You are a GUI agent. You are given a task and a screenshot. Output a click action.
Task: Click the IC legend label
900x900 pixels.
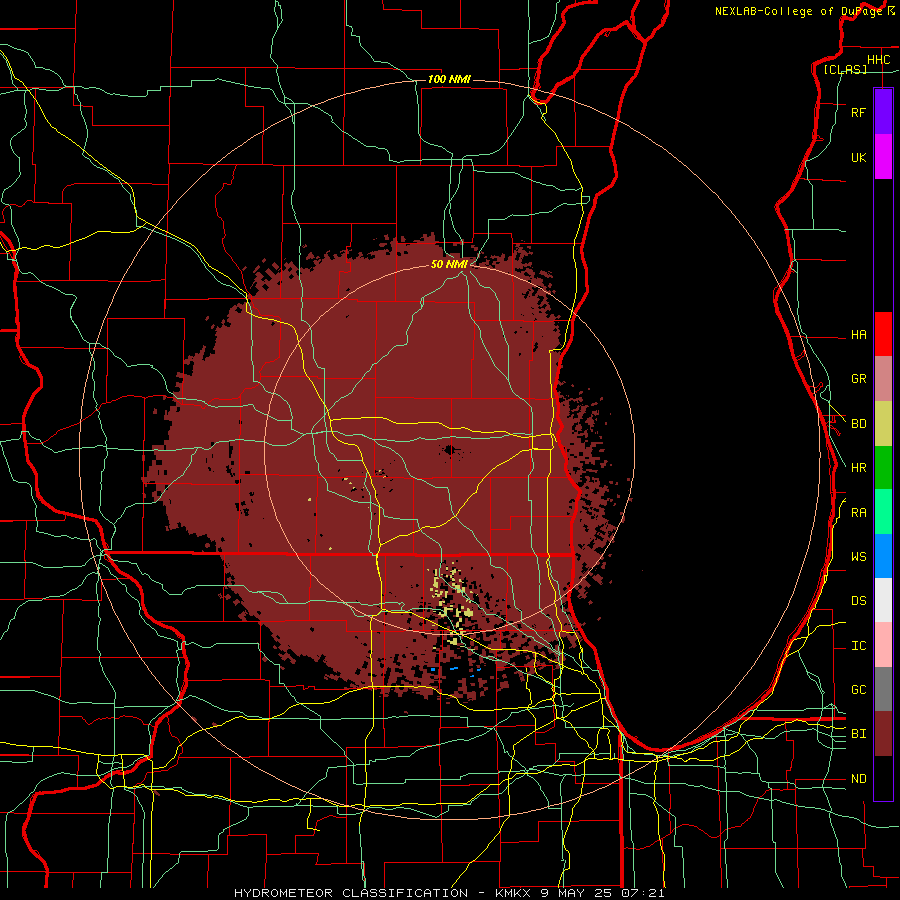858,646
